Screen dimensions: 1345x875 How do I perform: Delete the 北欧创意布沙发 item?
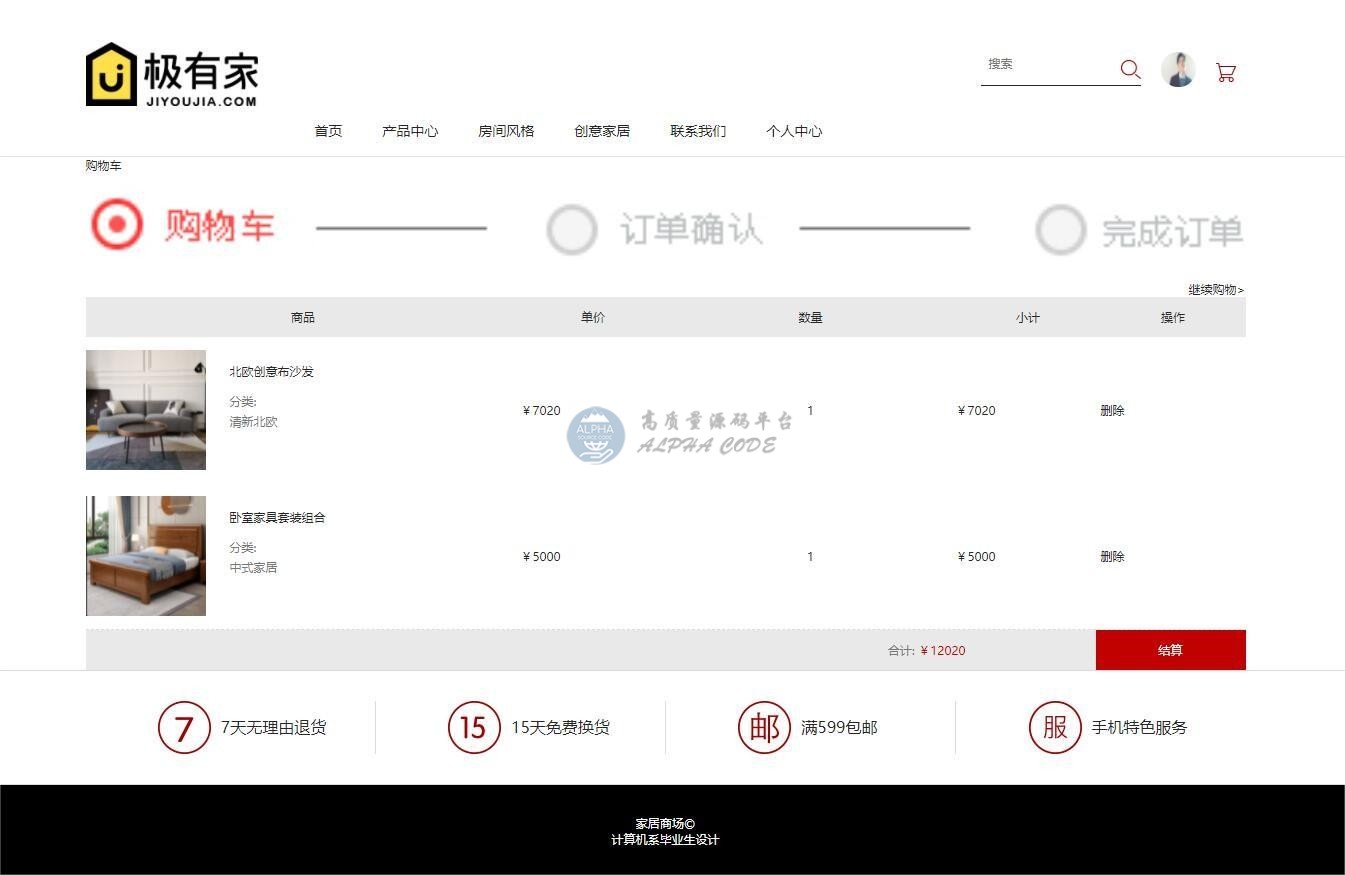1112,410
